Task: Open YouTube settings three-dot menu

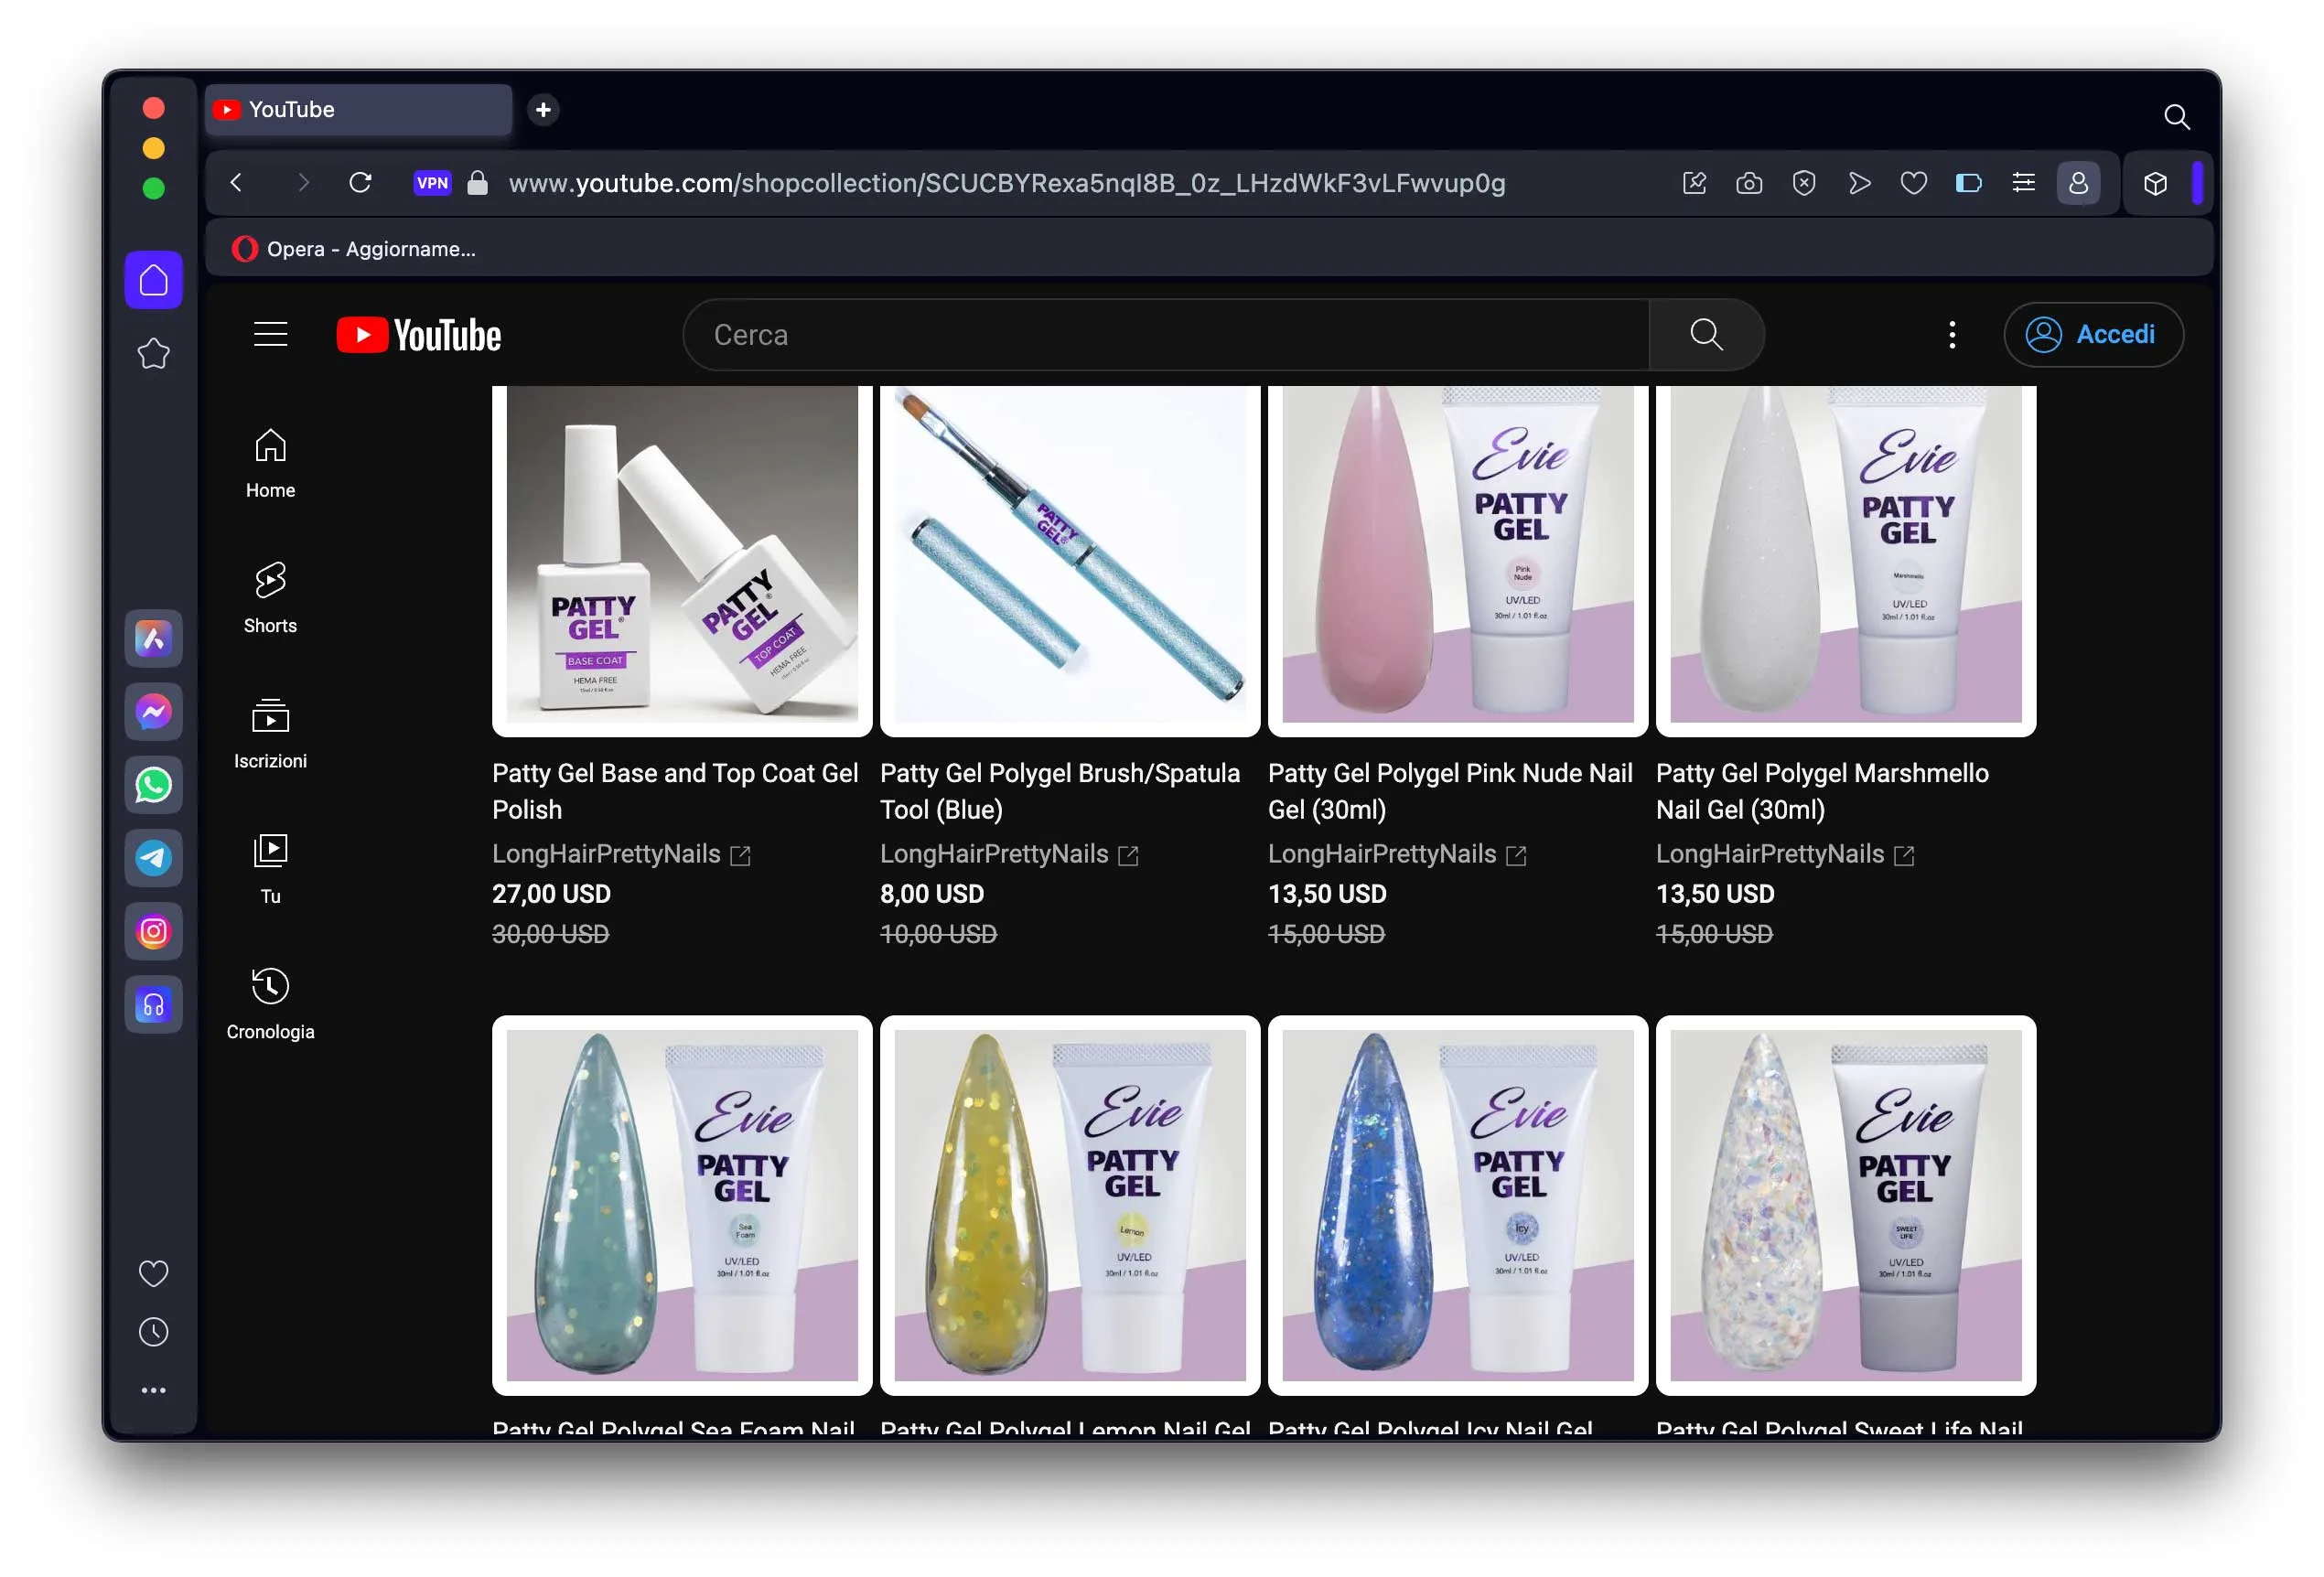Action: click(1951, 334)
